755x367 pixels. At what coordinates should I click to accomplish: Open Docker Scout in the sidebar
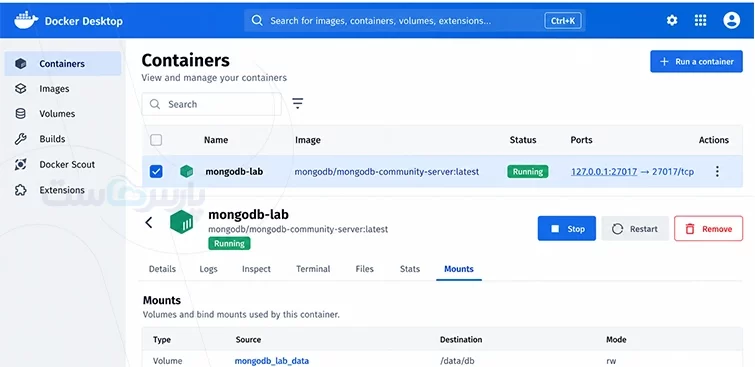[67, 164]
